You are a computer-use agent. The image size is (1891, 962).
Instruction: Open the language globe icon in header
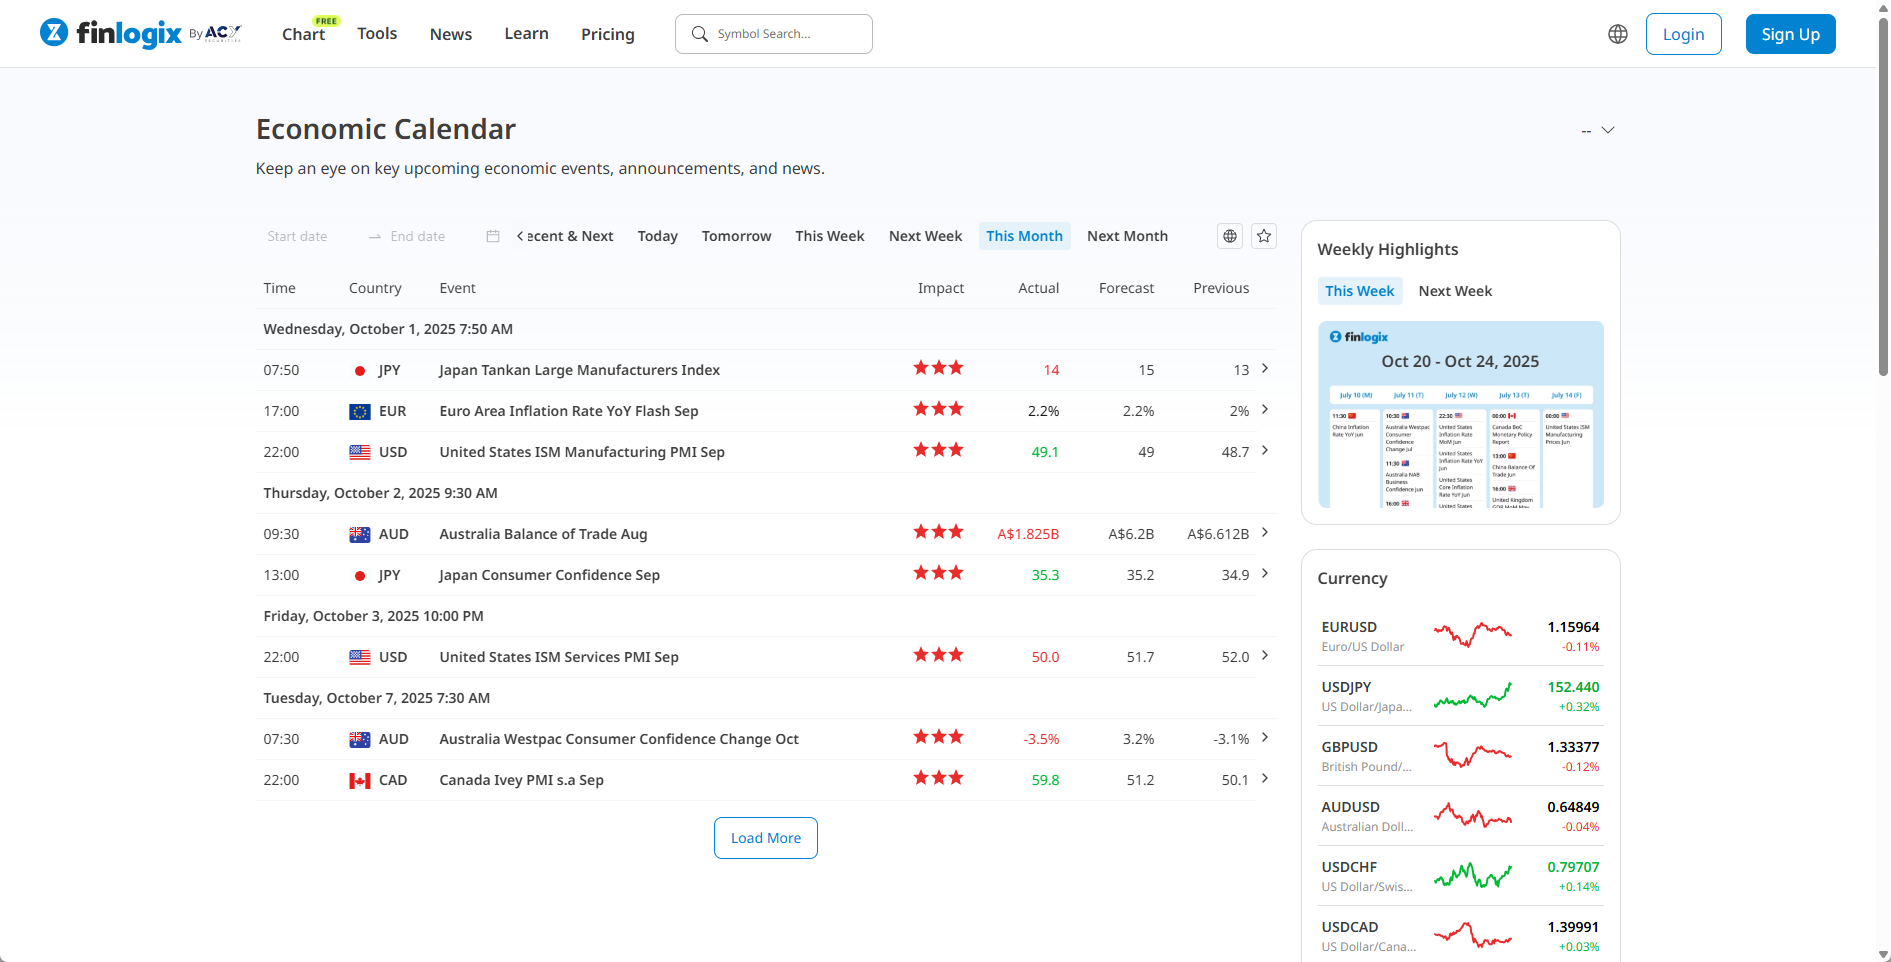[1617, 34]
